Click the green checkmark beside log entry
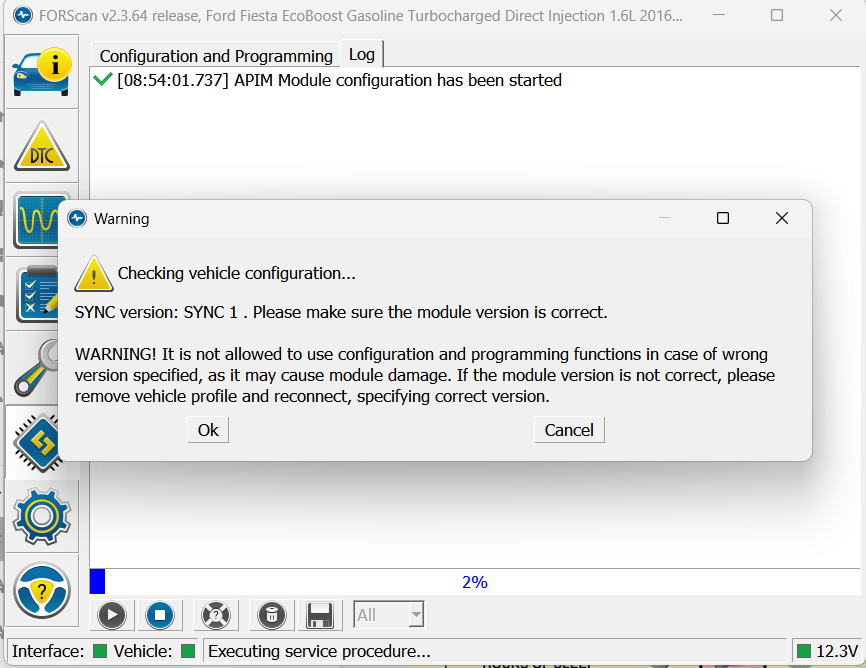The width and height of the screenshot is (866, 668). [x=103, y=80]
